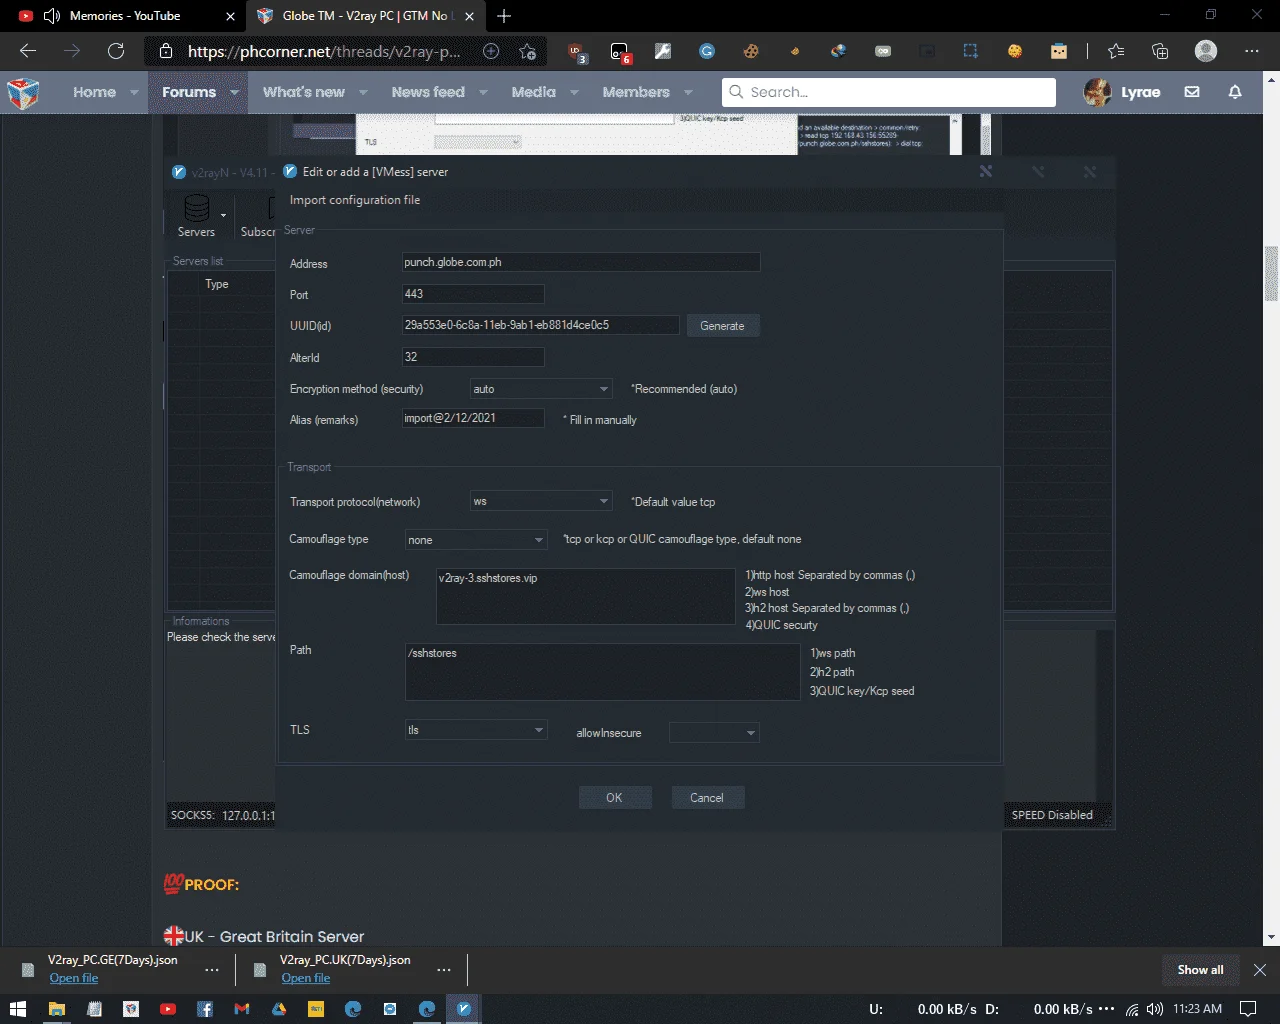
Task: Open Transport protocol dropdown set to ws
Action: click(x=541, y=501)
